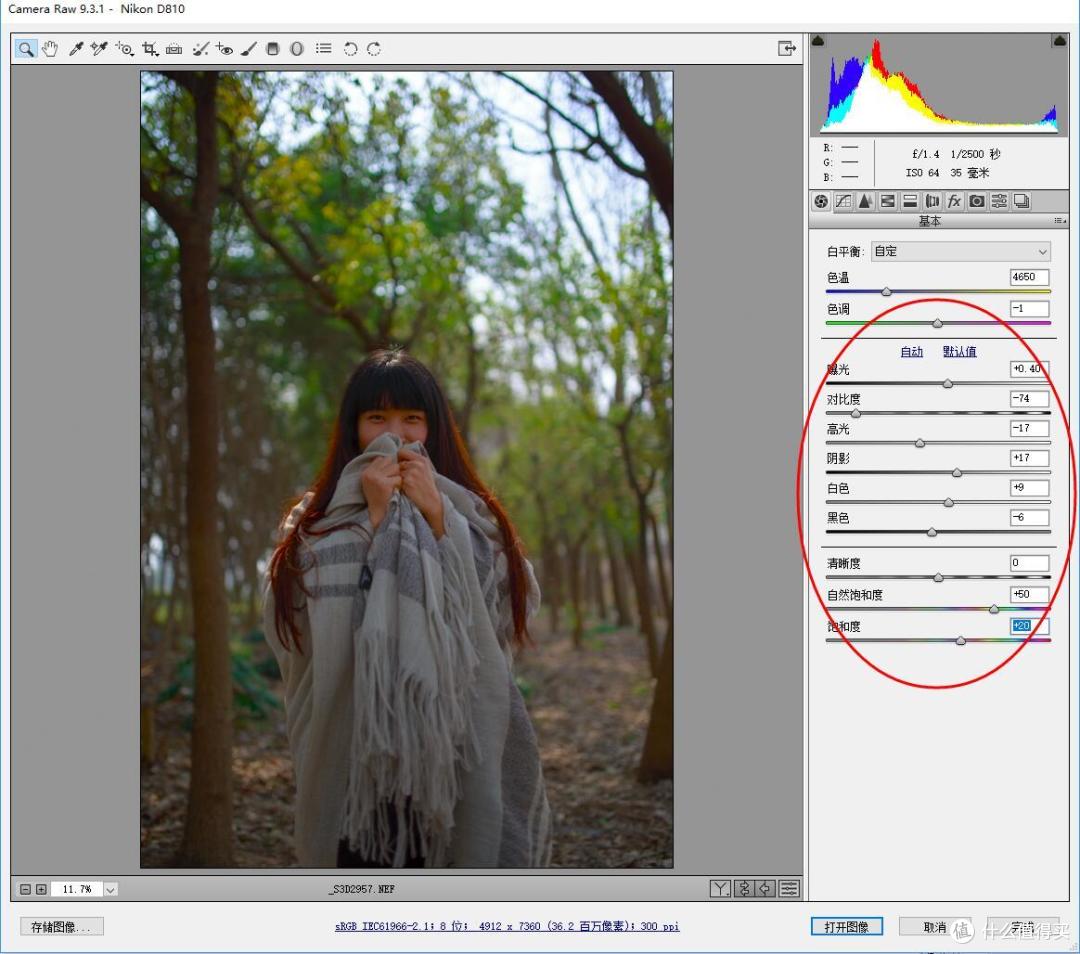Select the Spot Removal tool
Viewport: 1080px width, 954px height.
[x=200, y=49]
